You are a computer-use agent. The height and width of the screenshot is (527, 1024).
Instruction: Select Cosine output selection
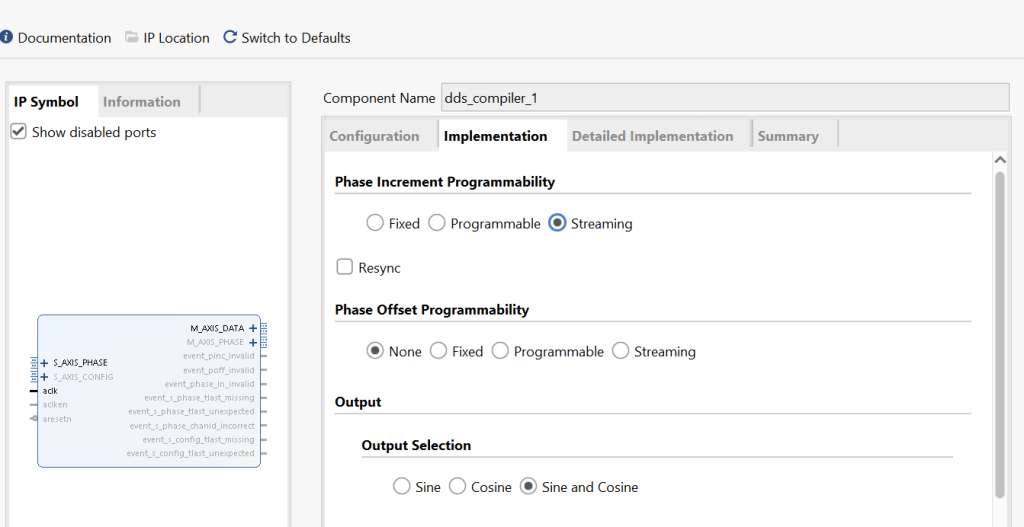click(x=457, y=487)
